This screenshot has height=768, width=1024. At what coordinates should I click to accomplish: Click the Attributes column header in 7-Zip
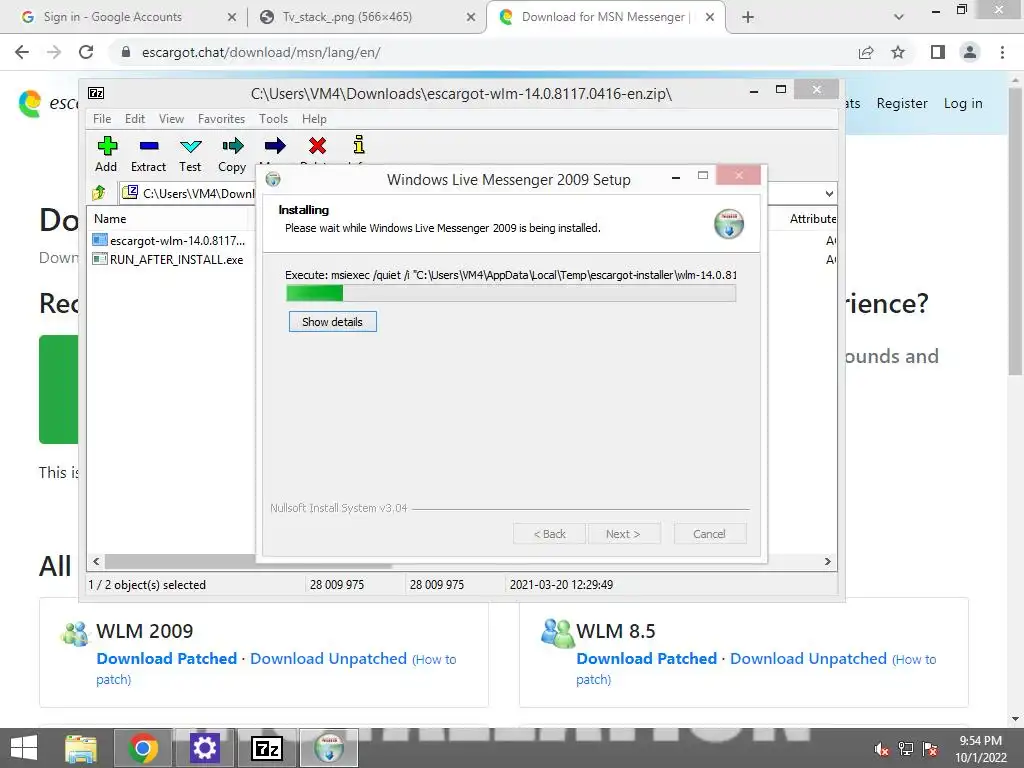coord(812,219)
